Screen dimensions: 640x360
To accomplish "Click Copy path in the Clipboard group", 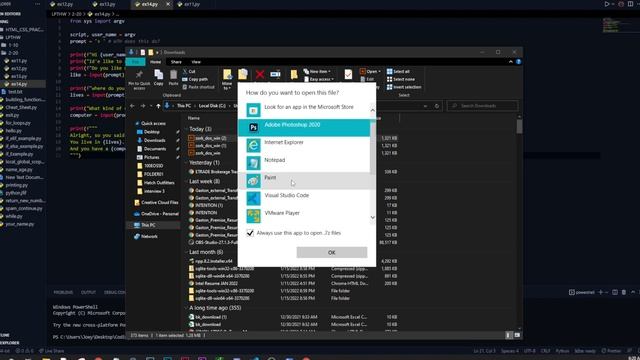I will point(195,79).
